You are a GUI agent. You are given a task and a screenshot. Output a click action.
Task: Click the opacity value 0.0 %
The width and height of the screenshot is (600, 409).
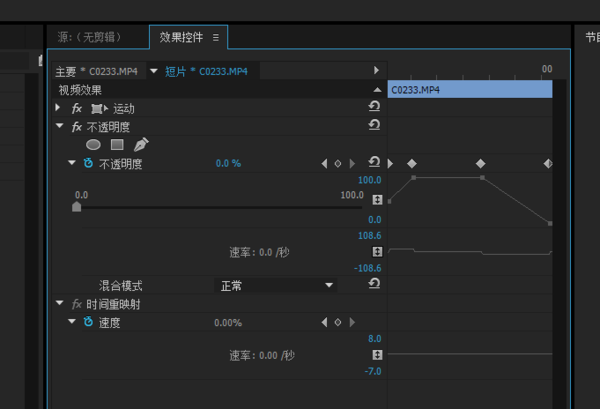[228, 163]
